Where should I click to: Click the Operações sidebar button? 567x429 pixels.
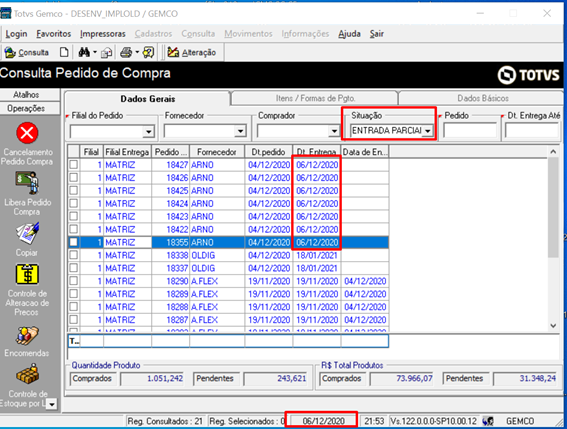click(26, 109)
